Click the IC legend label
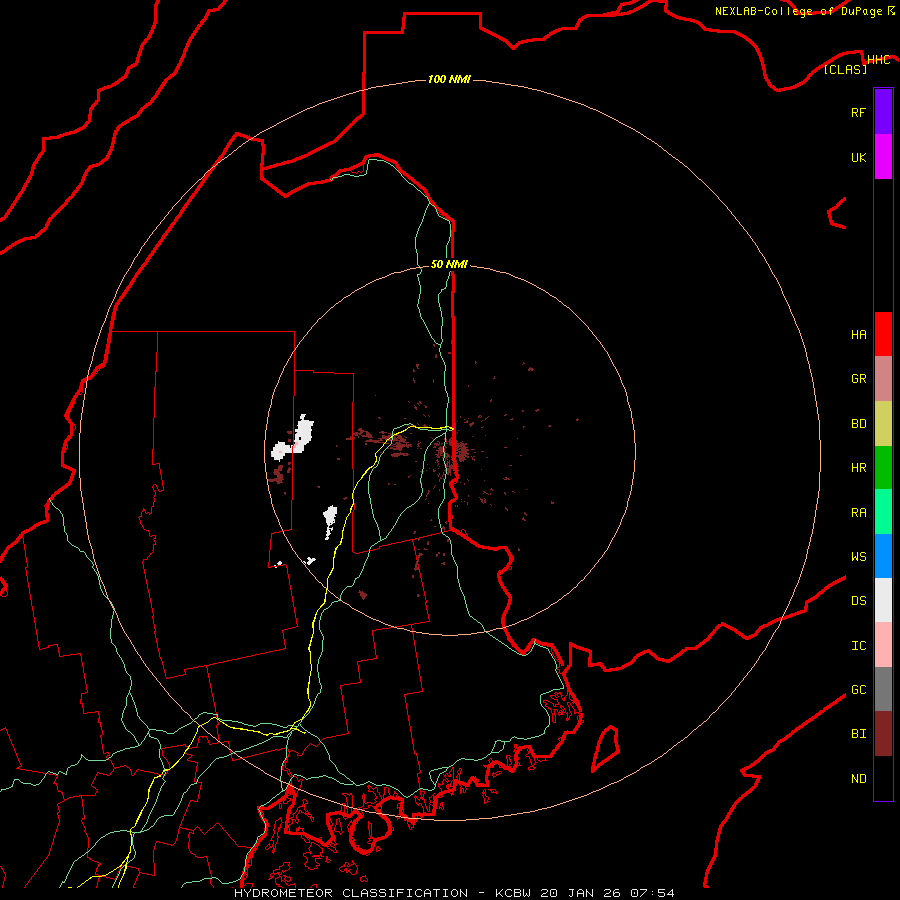 (x=858, y=646)
